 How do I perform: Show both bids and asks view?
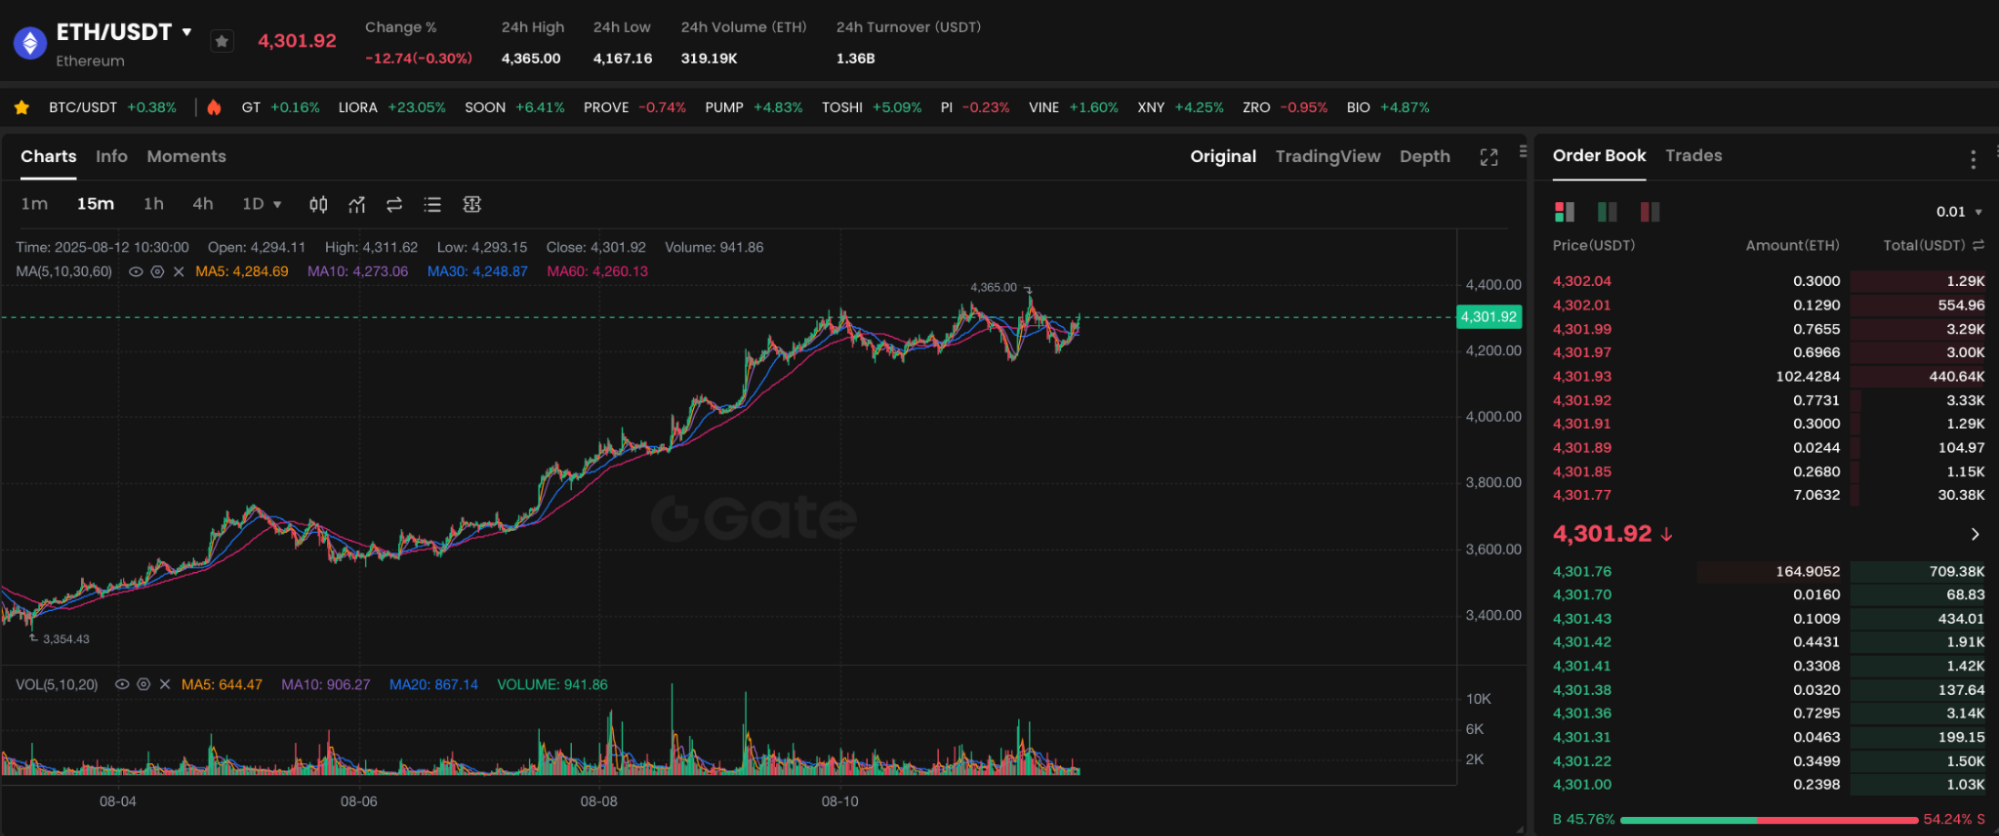coord(1565,211)
